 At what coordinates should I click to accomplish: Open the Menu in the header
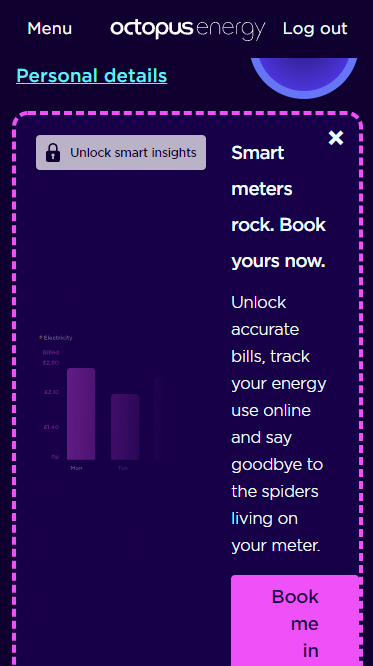click(x=49, y=28)
